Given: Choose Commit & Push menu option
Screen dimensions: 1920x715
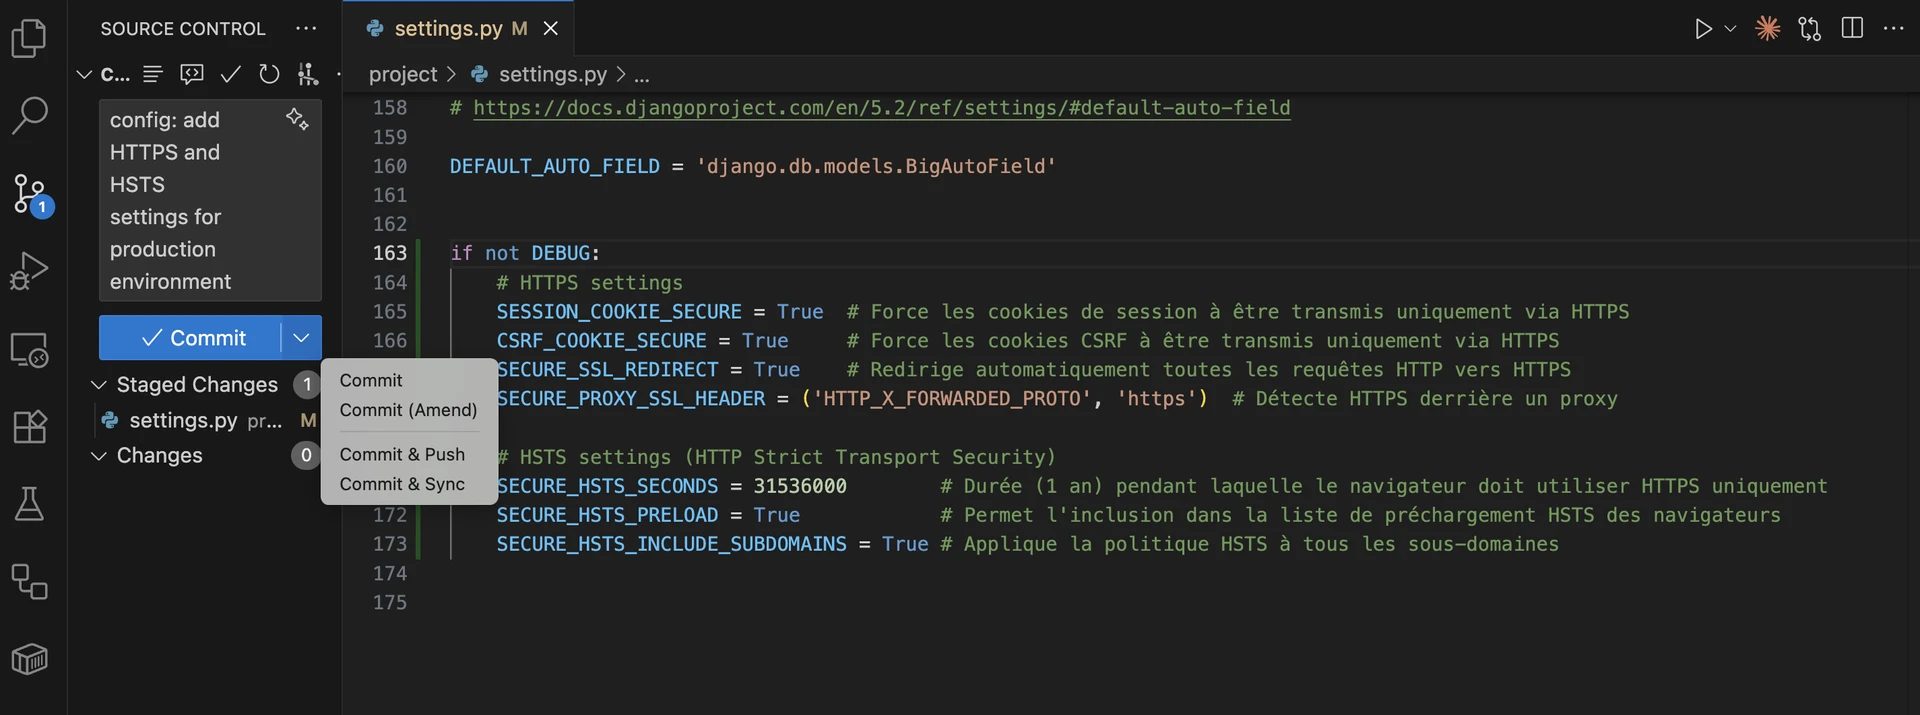Looking at the screenshot, I should click(402, 454).
